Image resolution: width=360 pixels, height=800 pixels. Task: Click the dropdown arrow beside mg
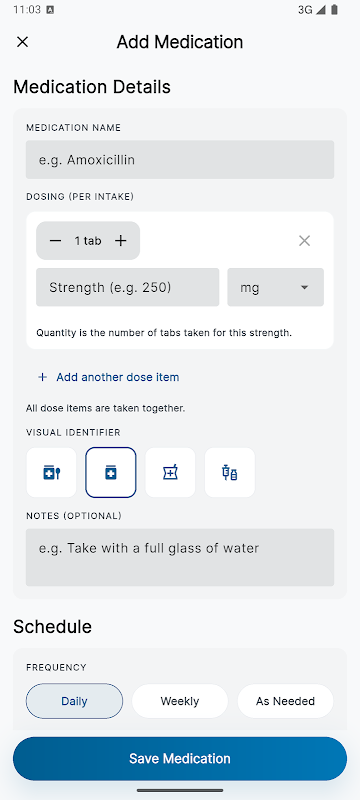click(304, 287)
